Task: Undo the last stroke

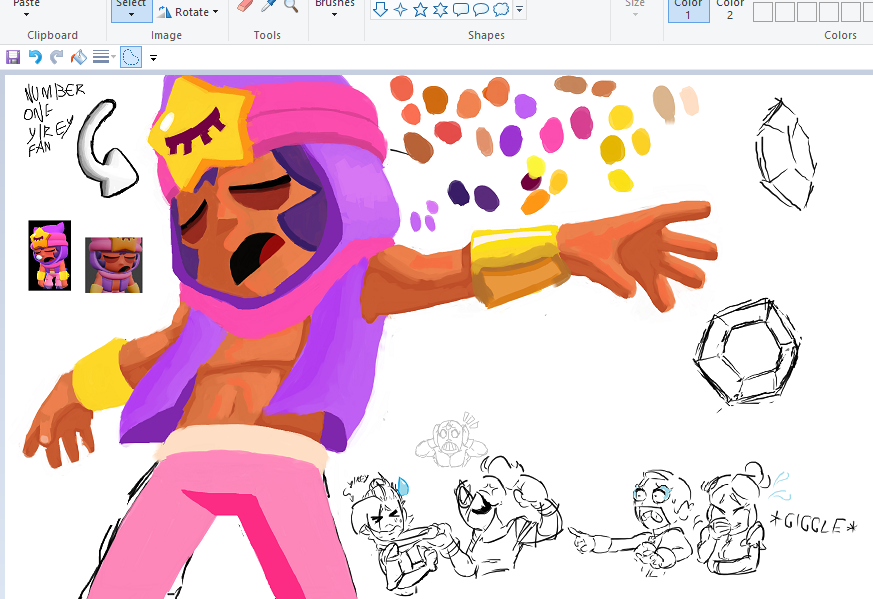Action: point(35,57)
